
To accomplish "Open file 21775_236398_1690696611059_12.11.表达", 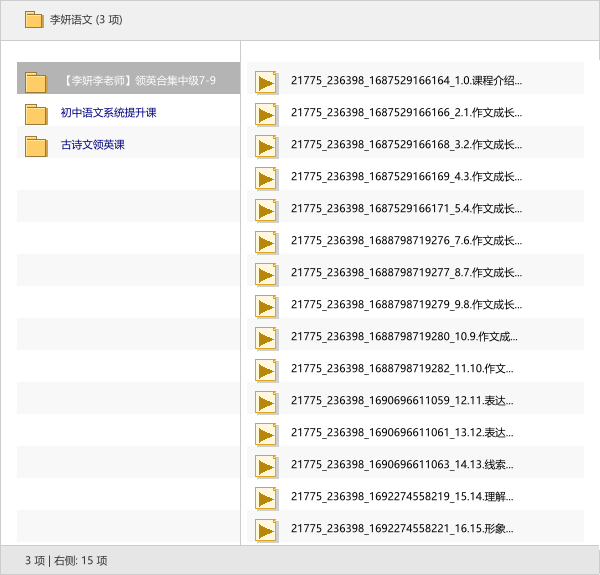I will tap(402, 401).
